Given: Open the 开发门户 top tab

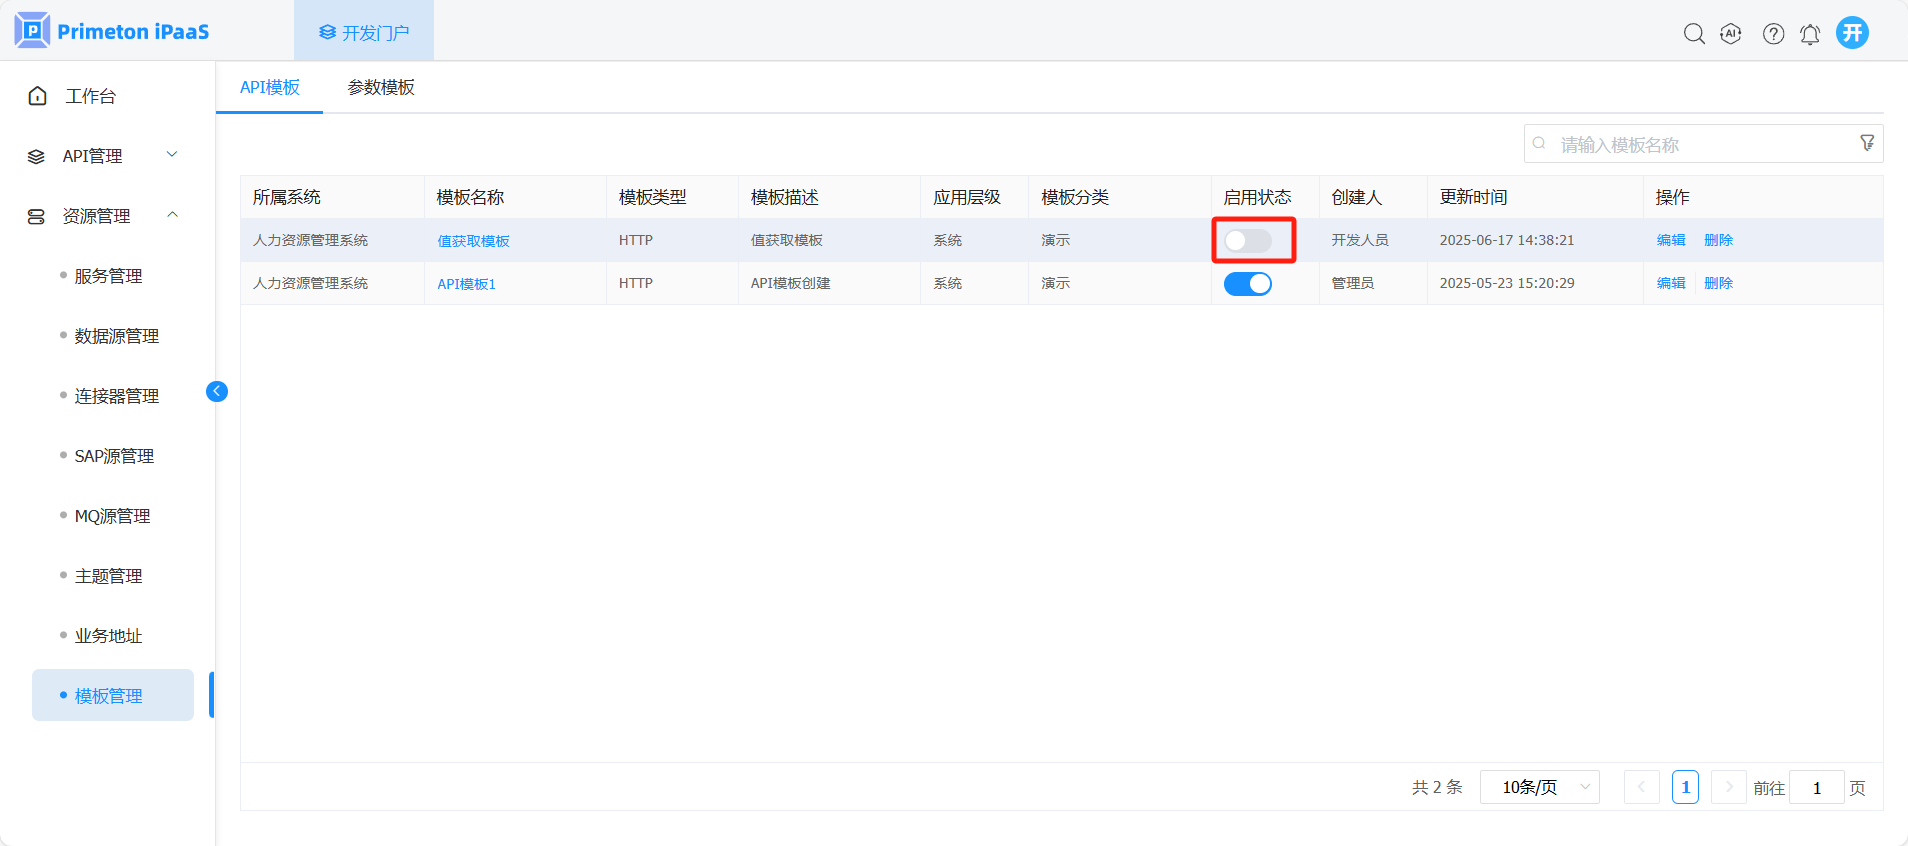Looking at the screenshot, I should point(364,33).
